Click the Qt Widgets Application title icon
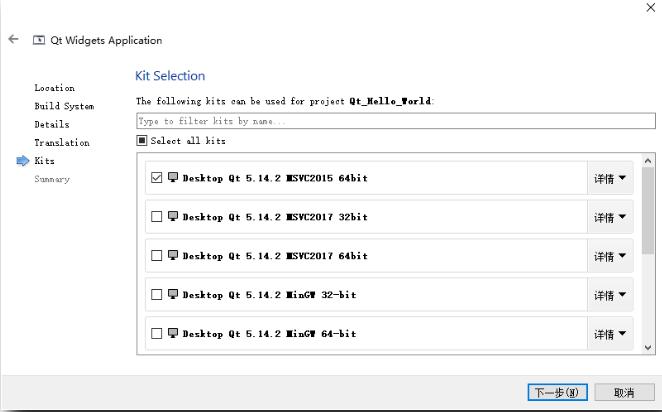The height and width of the screenshot is (412, 662). click(39, 40)
